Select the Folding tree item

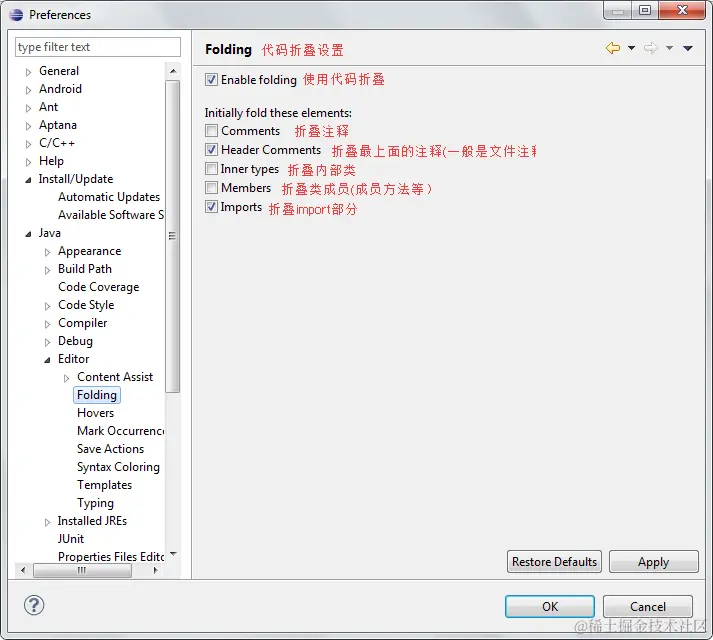tap(97, 395)
